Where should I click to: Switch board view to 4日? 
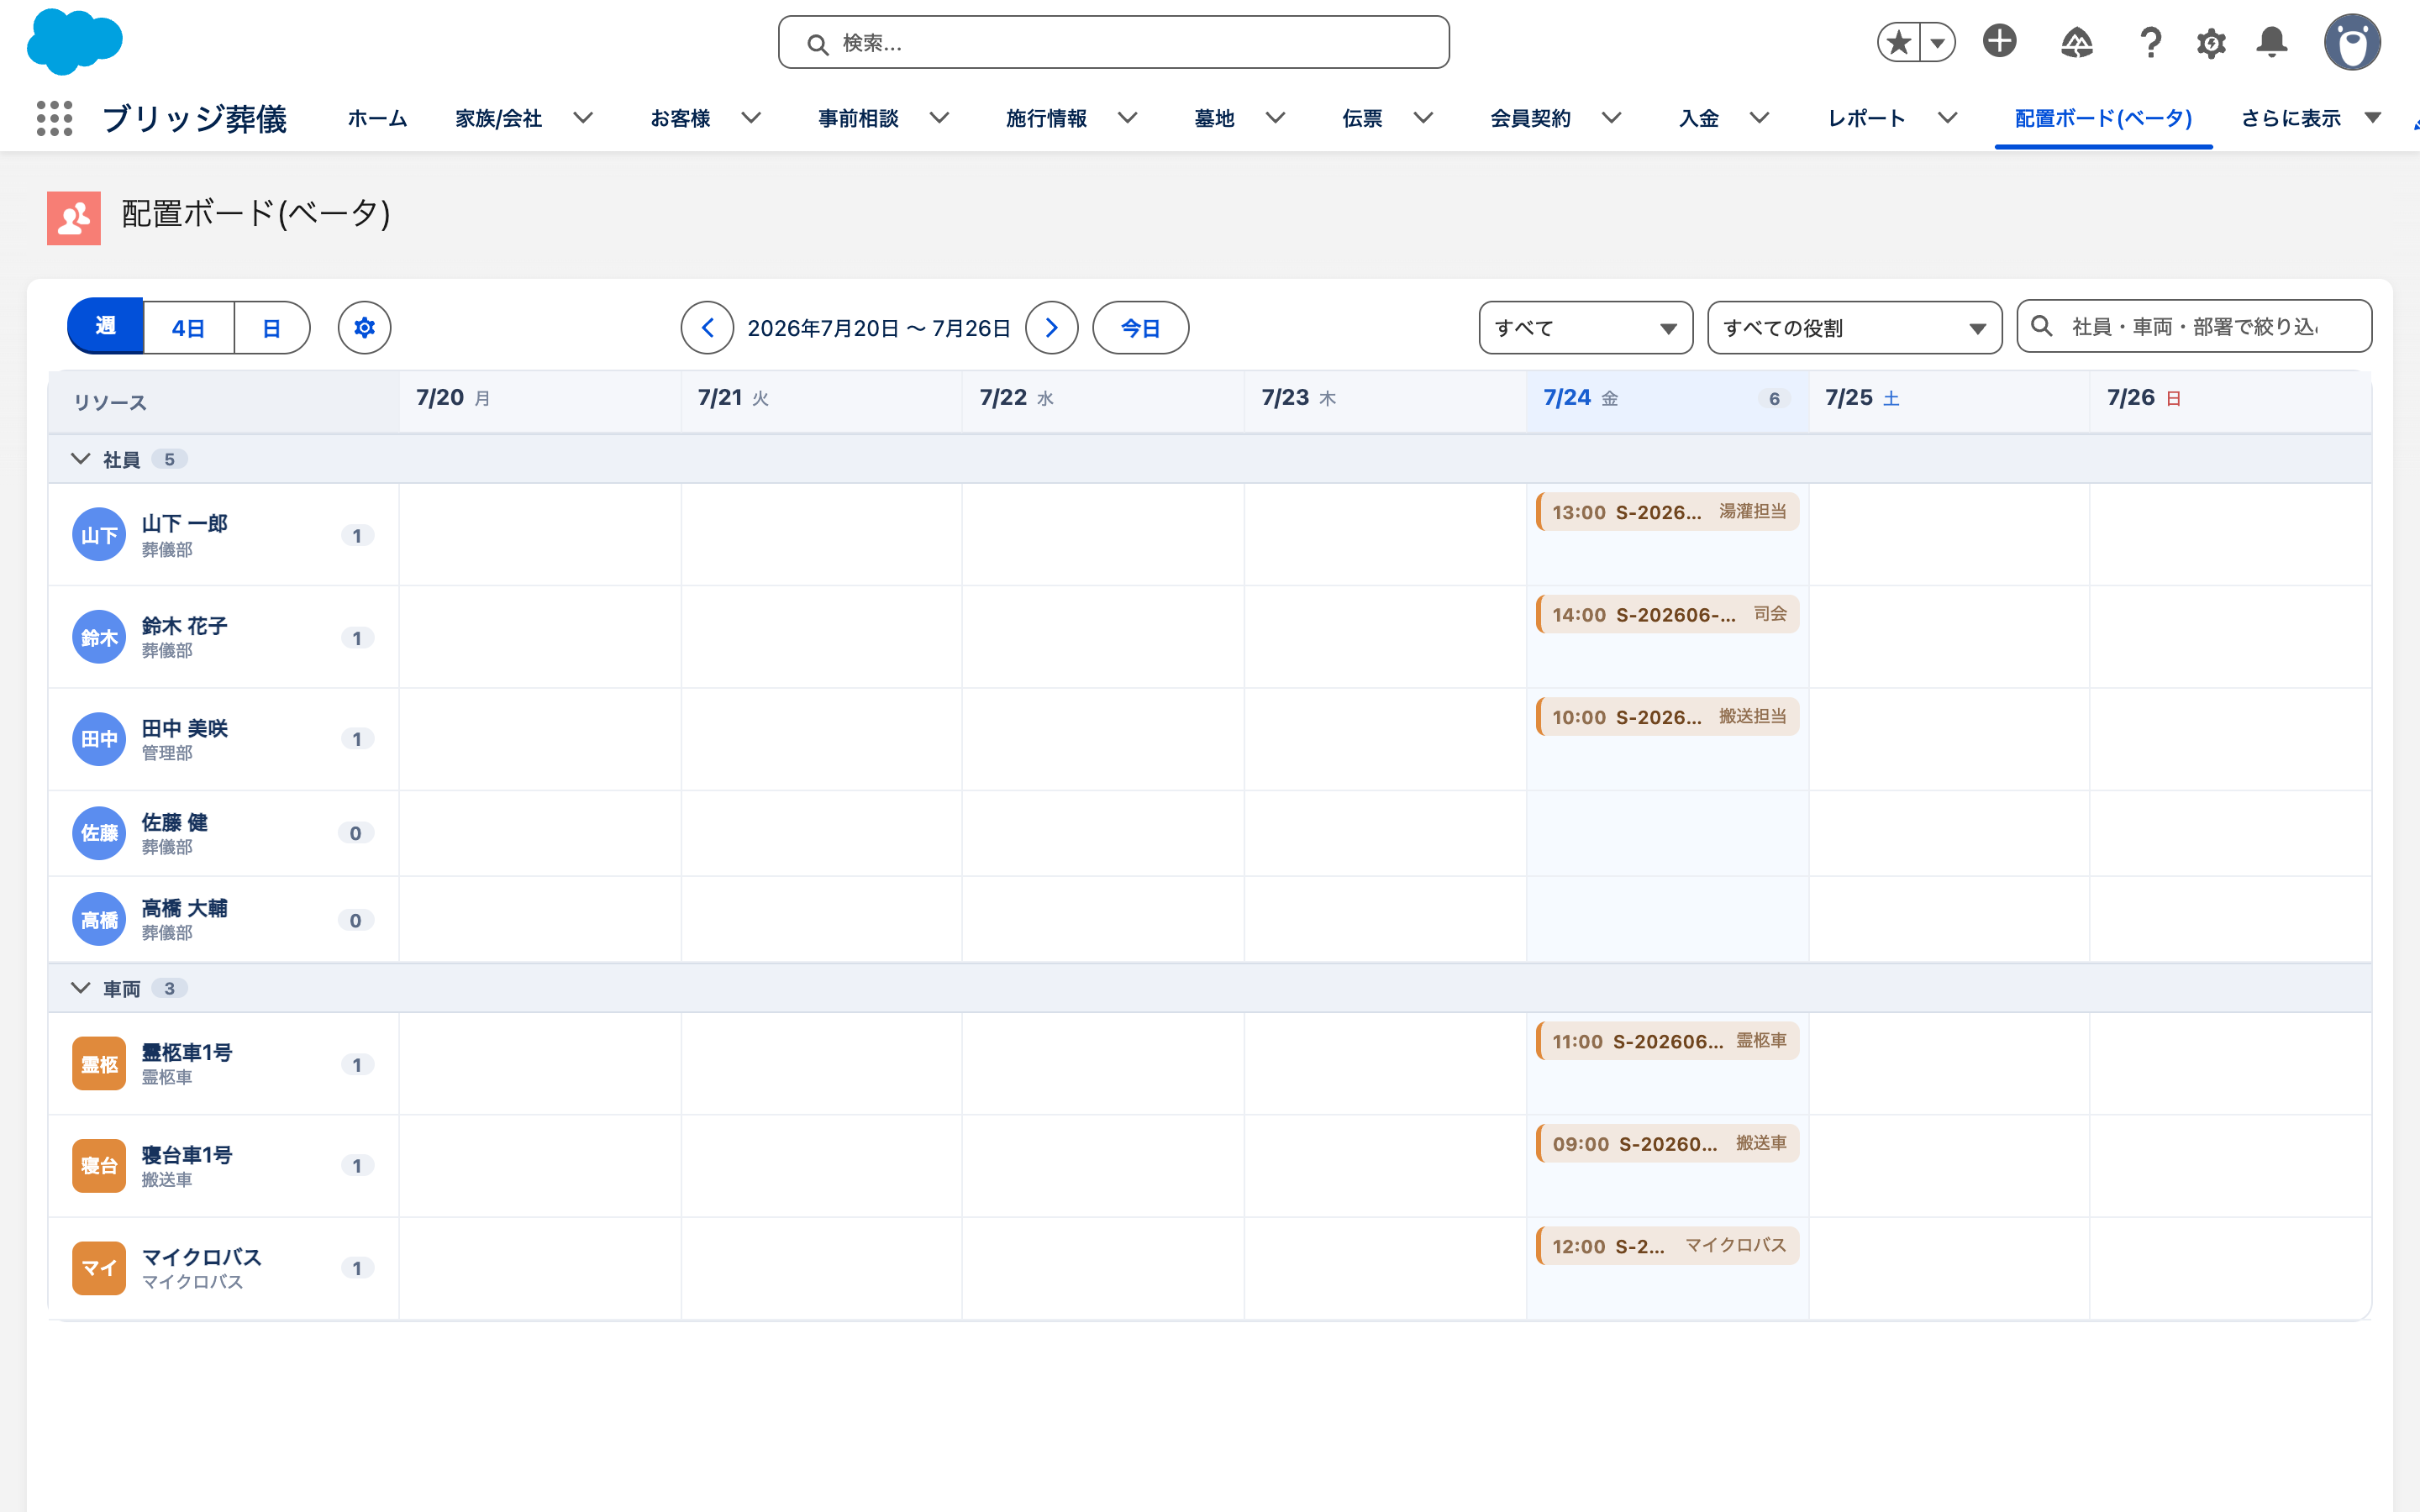(188, 328)
